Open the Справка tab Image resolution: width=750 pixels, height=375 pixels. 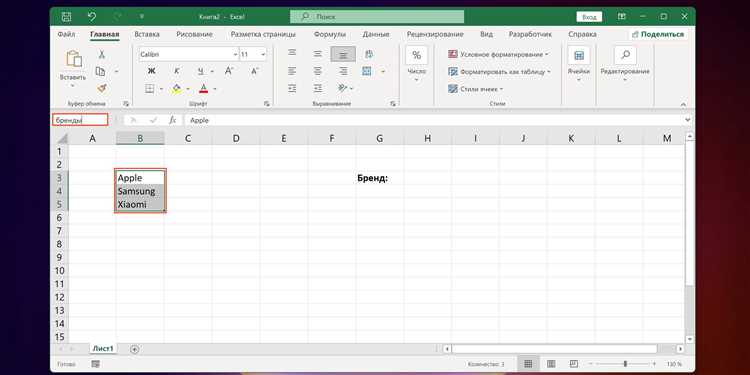[x=582, y=34]
